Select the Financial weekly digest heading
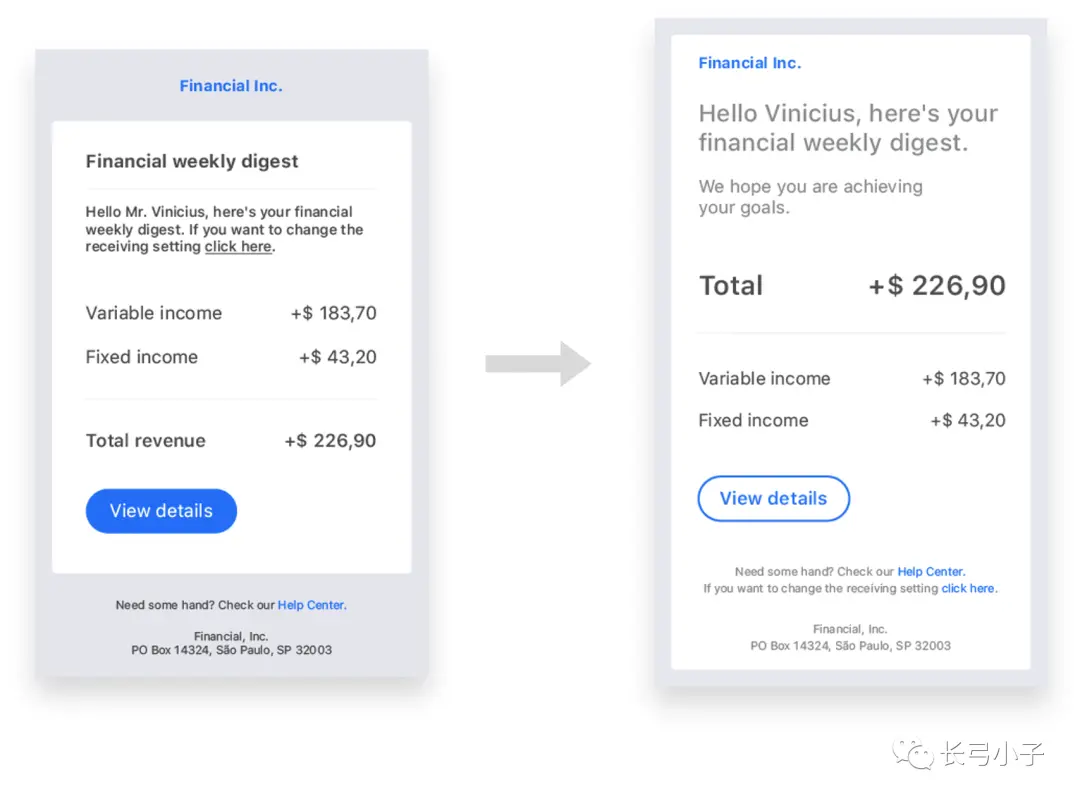Image resolution: width=1080 pixels, height=801 pixels. [x=191, y=161]
